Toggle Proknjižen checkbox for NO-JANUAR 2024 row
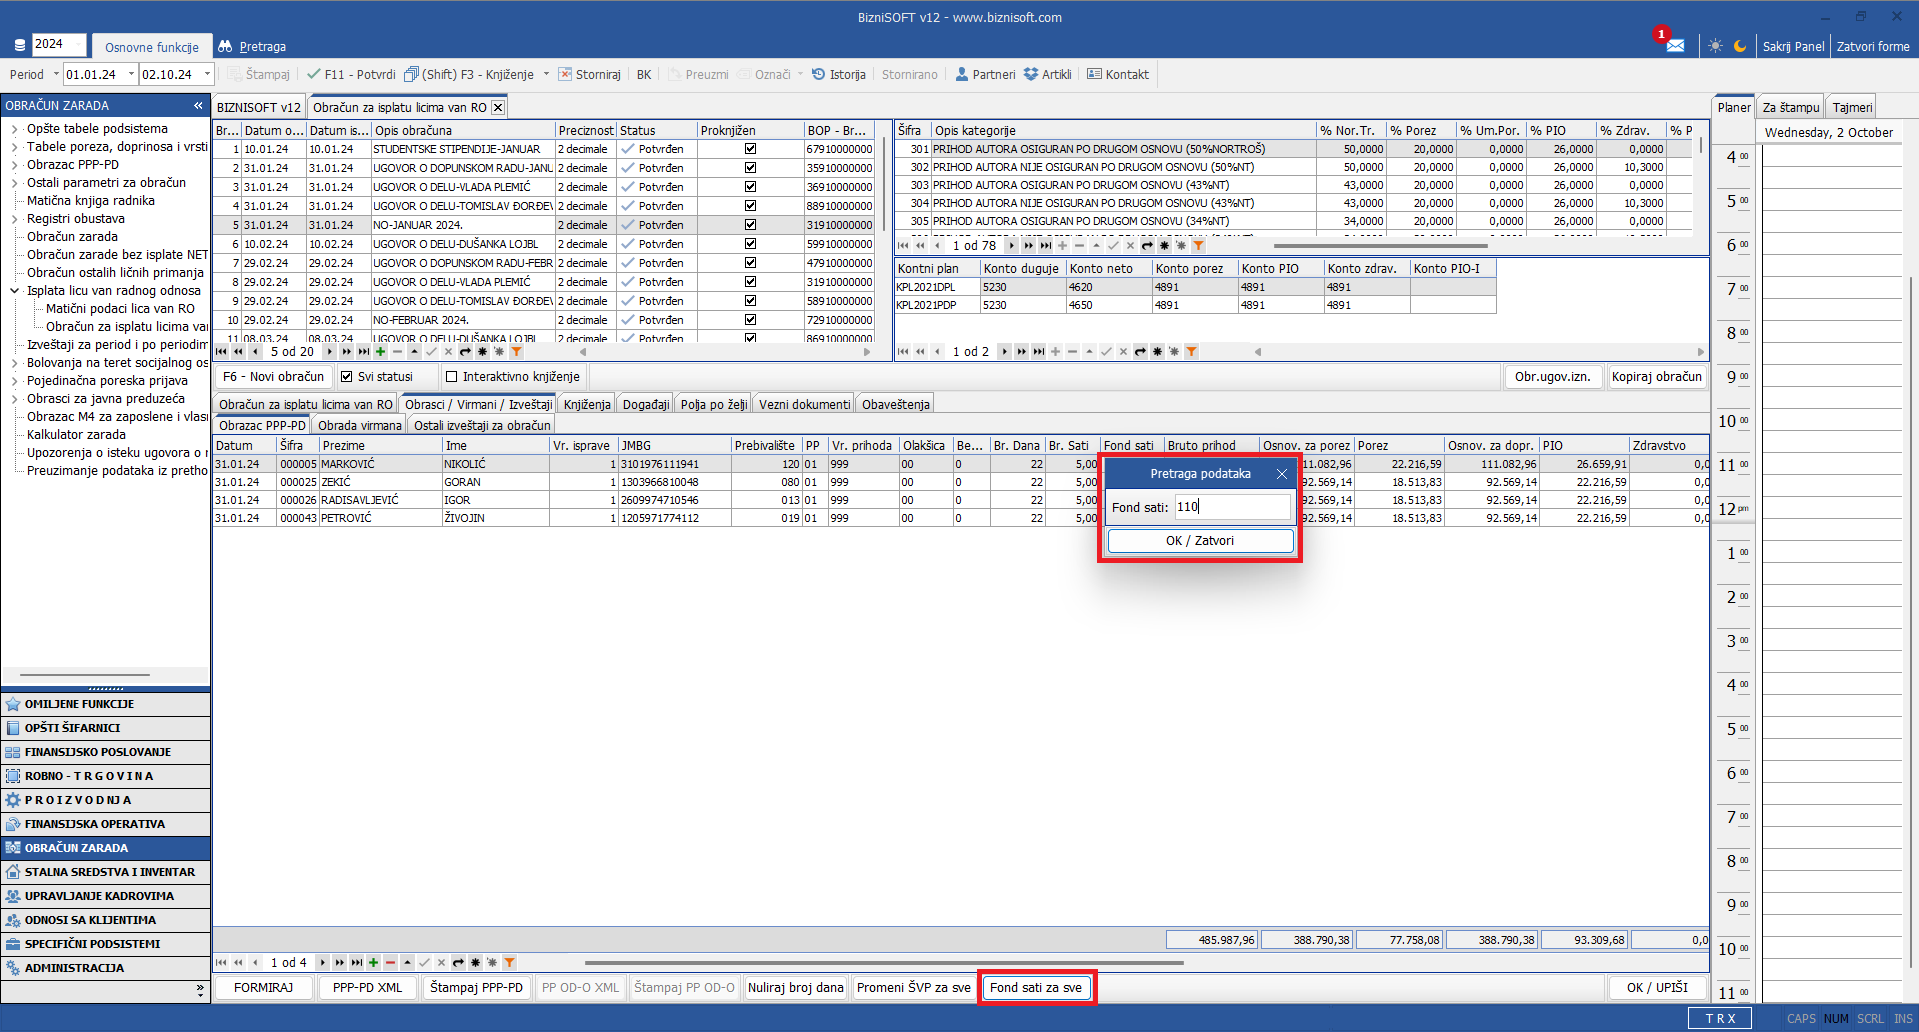 (x=750, y=225)
